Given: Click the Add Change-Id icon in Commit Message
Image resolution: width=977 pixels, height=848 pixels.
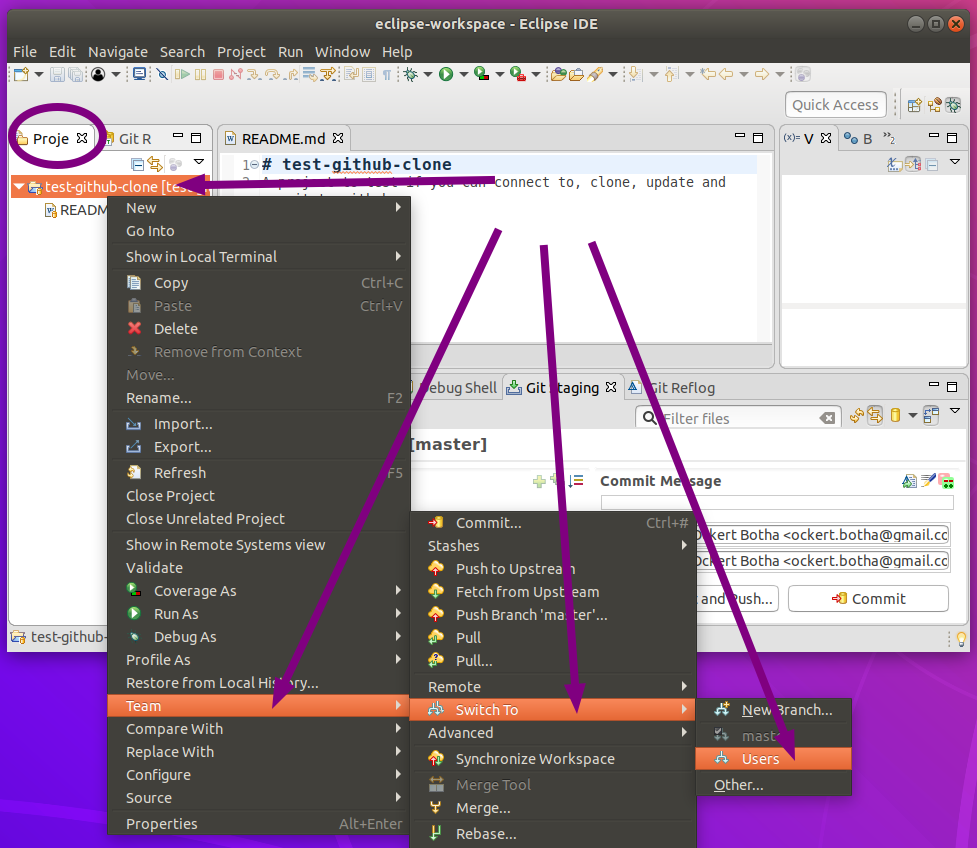Looking at the screenshot, I should [946, 480].
